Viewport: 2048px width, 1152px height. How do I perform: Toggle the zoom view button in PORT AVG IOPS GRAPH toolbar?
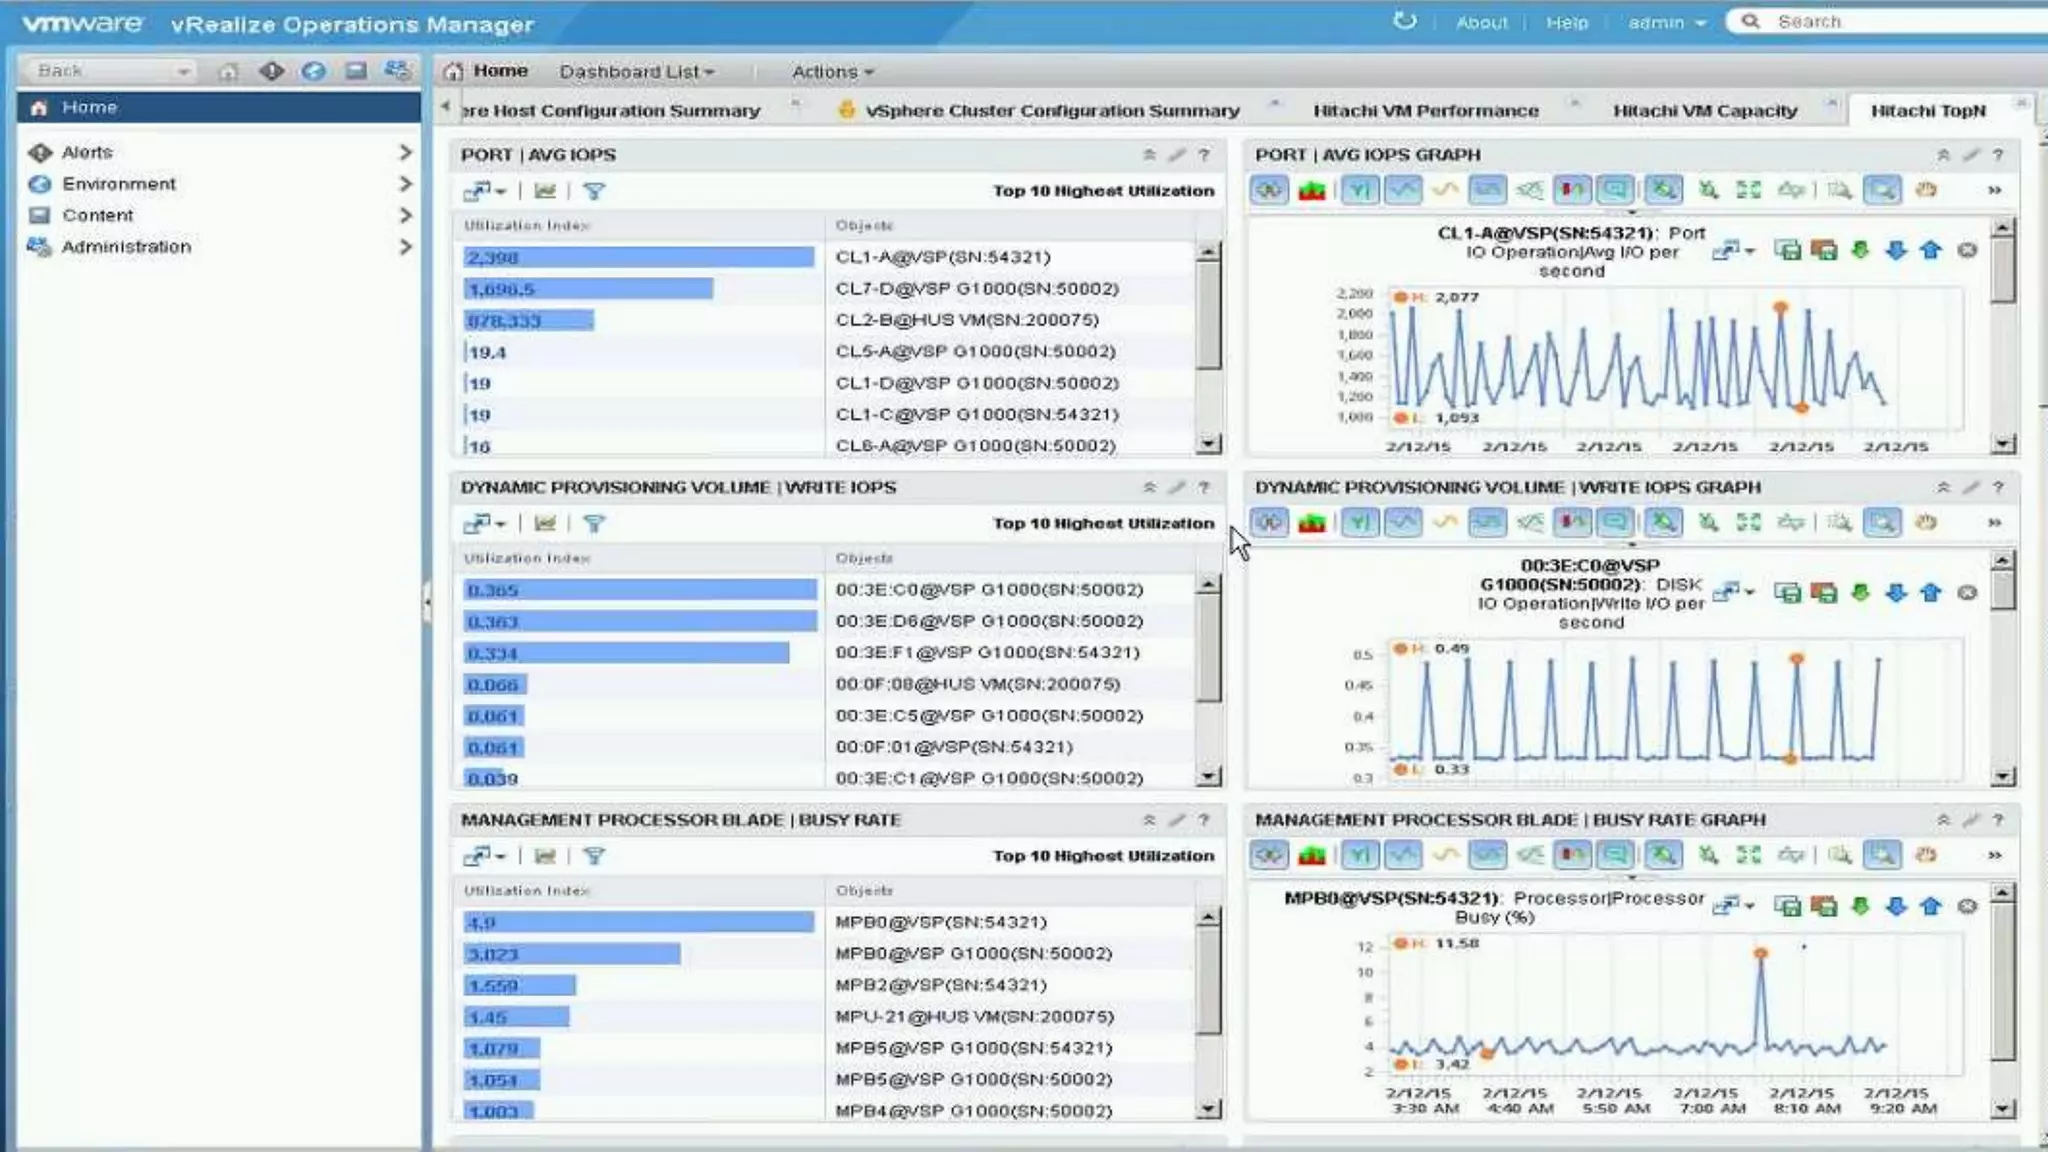[x=1882, y=190]
